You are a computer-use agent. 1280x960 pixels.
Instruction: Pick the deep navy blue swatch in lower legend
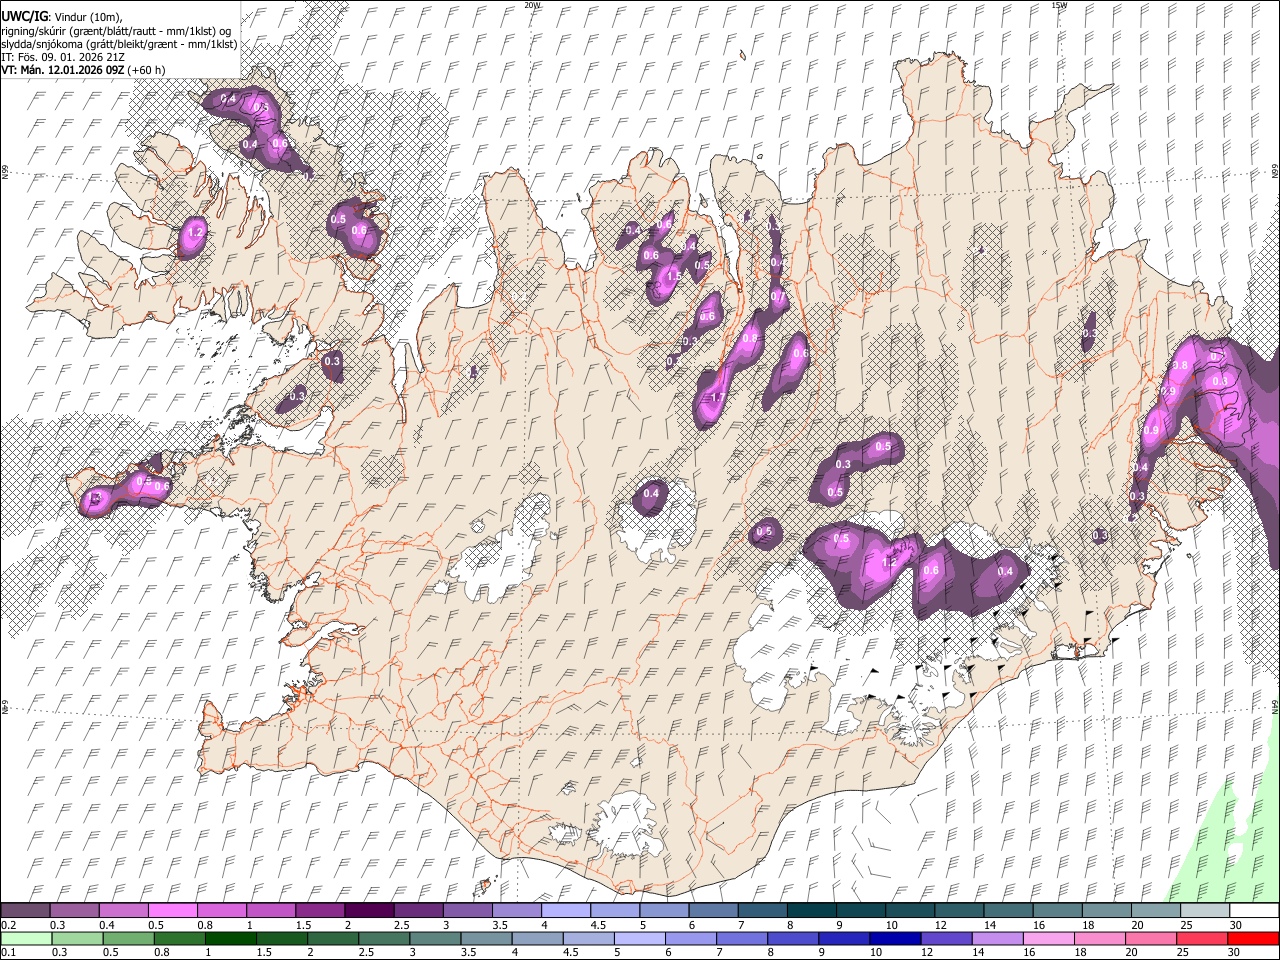(895, 938)
